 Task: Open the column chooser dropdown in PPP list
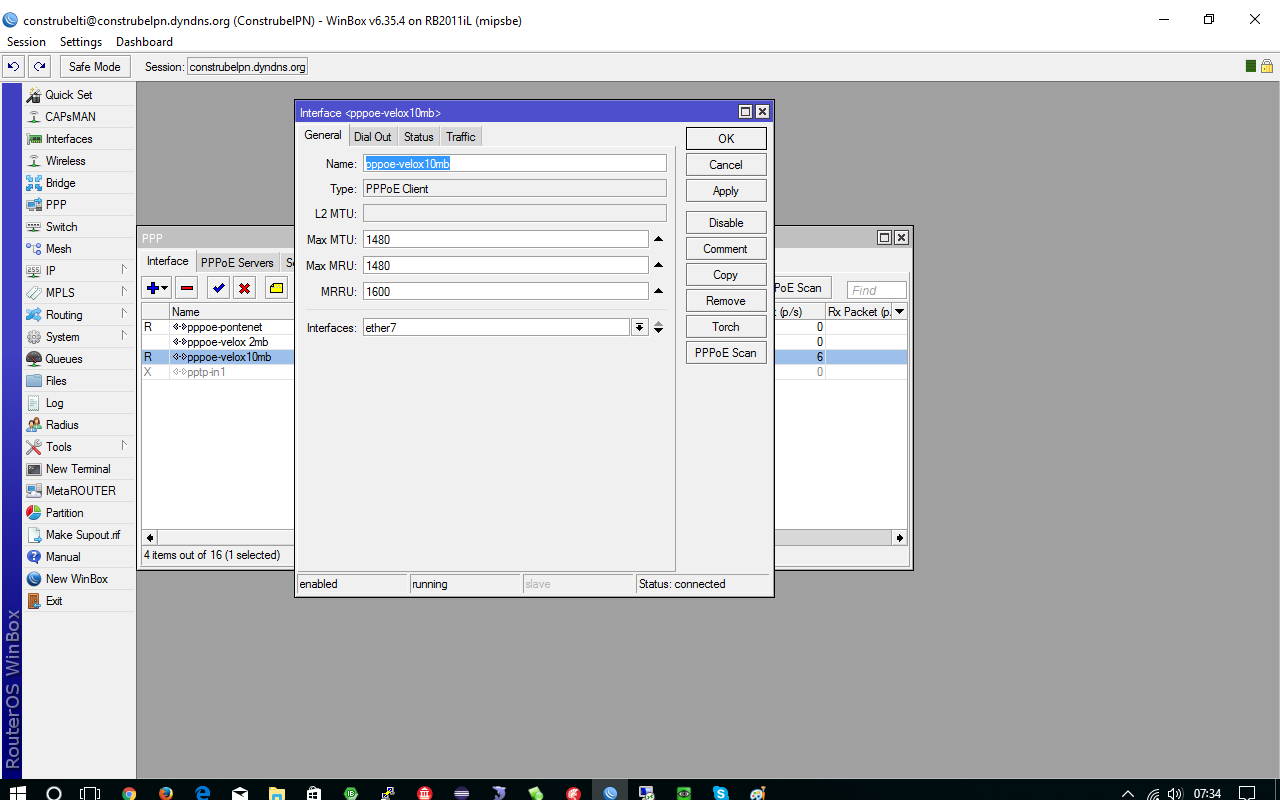click(x=899, y=312)
